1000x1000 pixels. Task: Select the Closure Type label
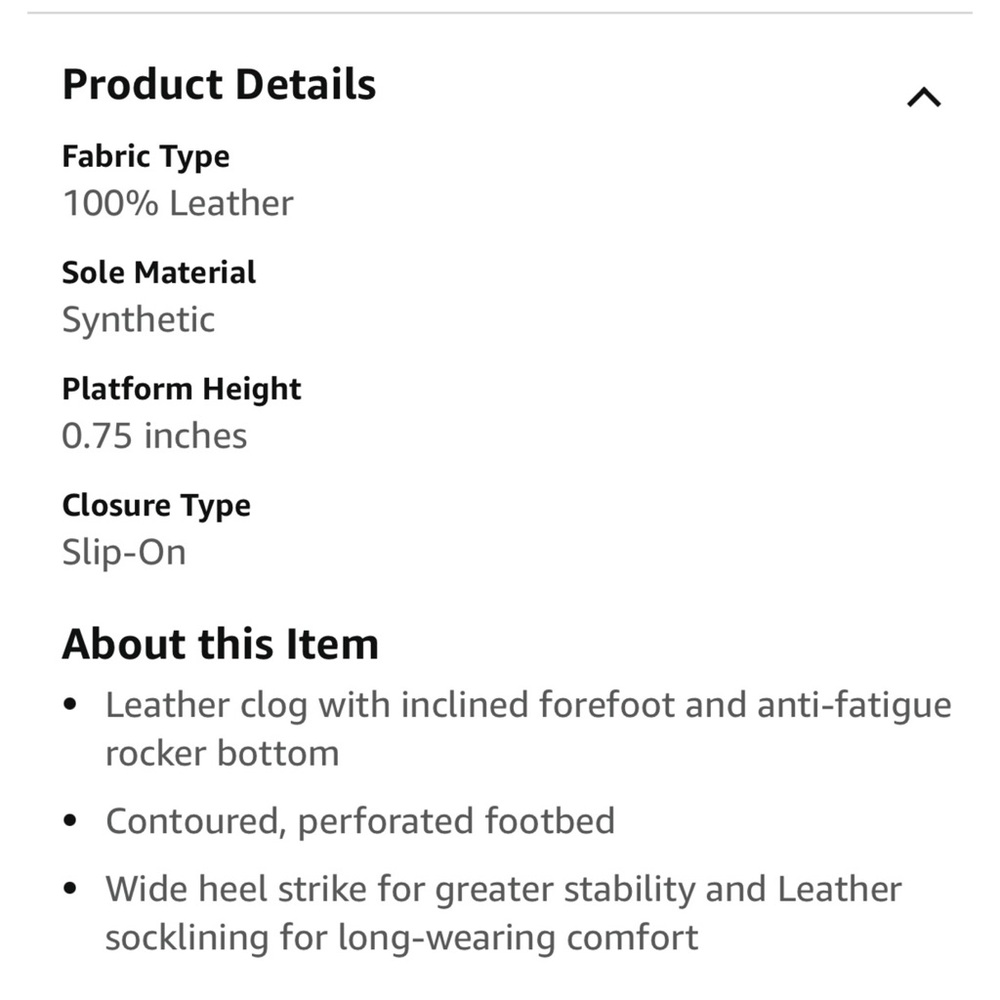(x=156, y=506)
